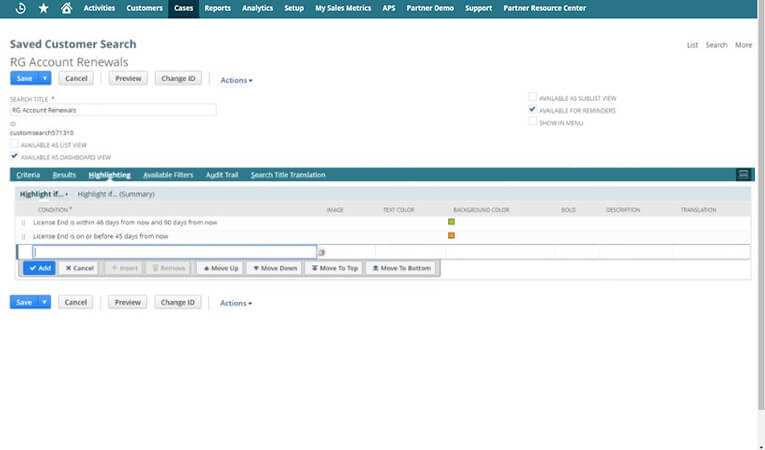The height and width of the screenshot is (450, 765).
Task: Open the recent records clock icon
Action: 20,8
